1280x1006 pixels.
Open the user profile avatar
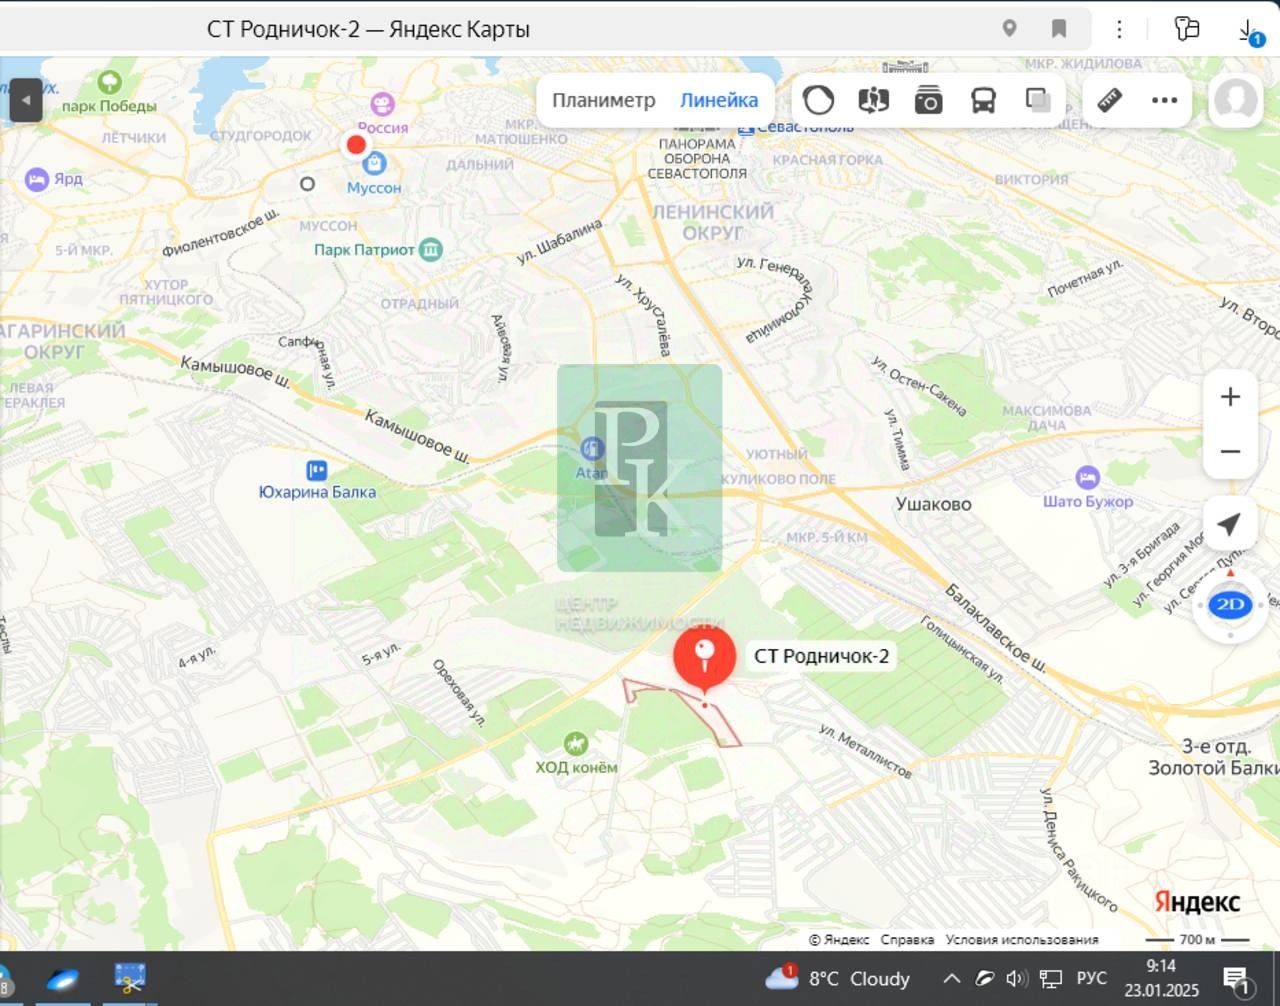[1235, 100]
